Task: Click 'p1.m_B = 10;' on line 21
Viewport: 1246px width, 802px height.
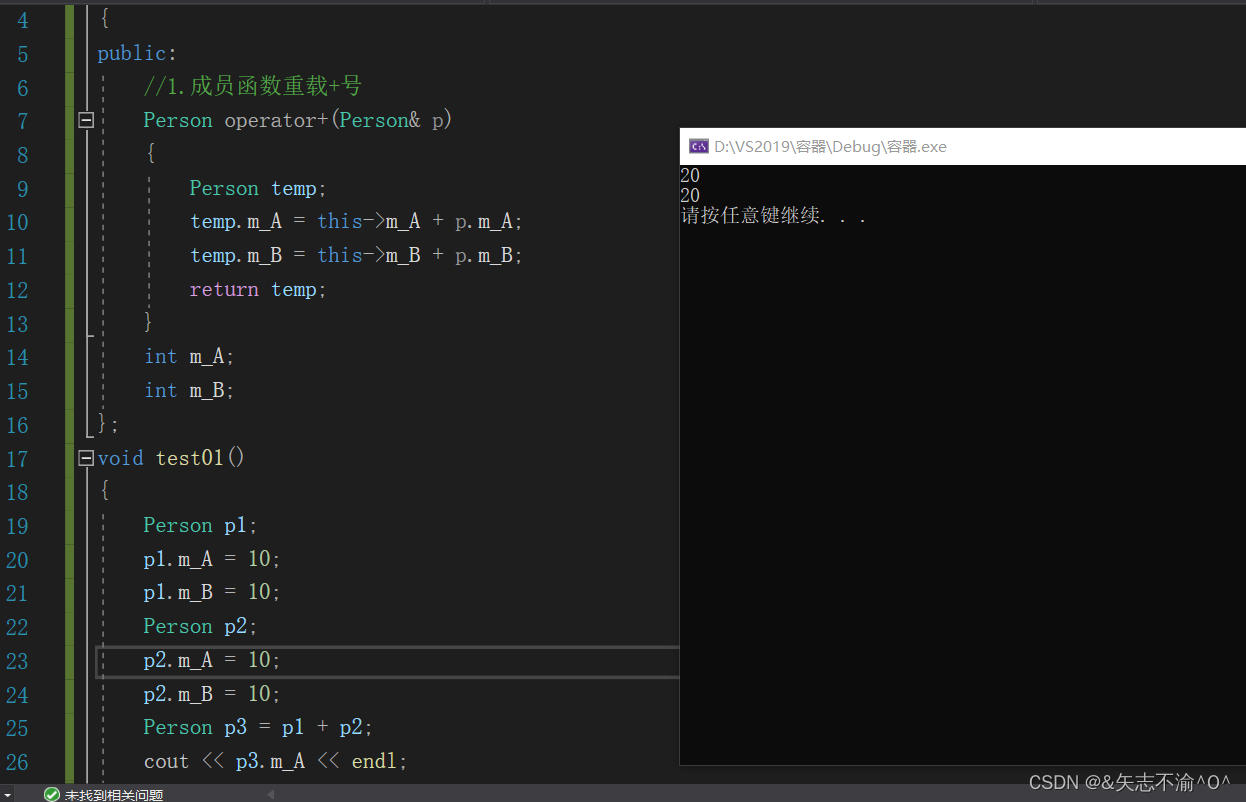Action: tap(212, 592)
